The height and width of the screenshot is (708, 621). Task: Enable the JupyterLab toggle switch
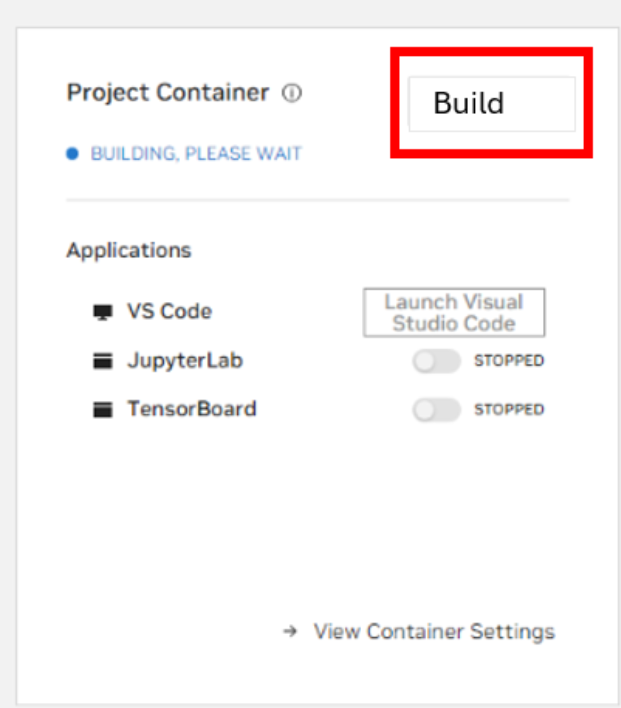436,361
